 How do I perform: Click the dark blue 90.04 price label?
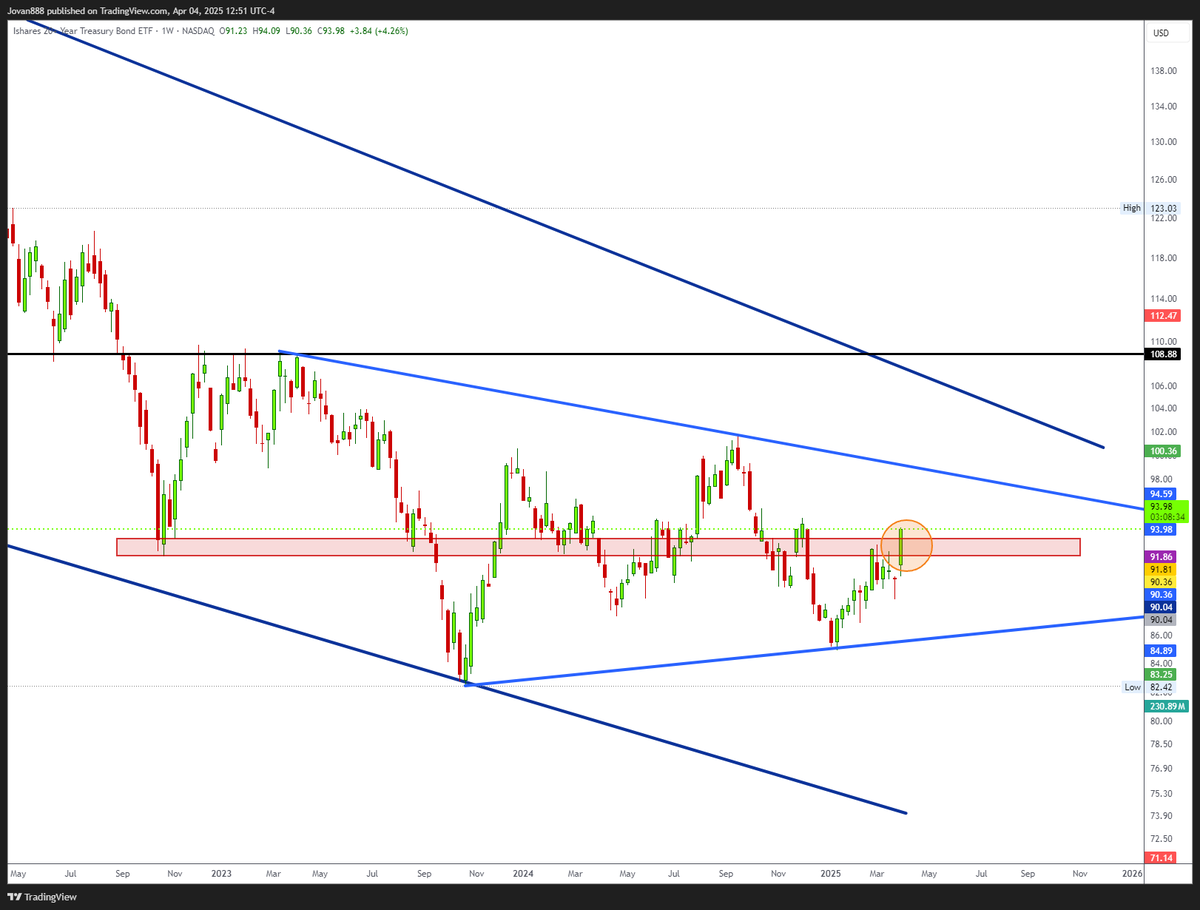pyautogui.click(x=1160, y=607)
